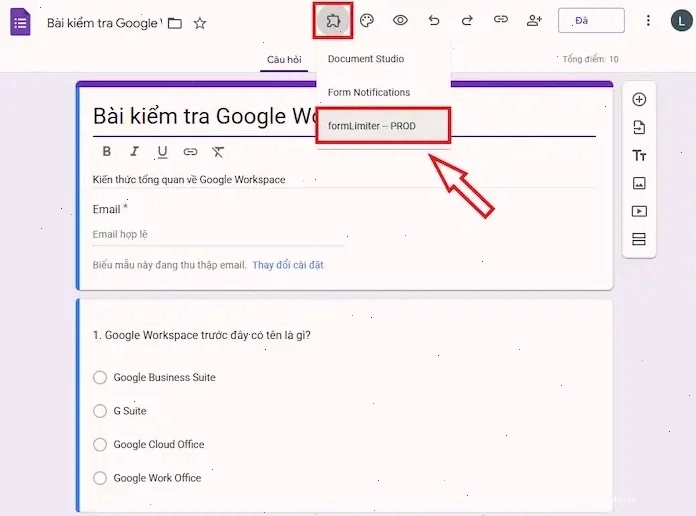This screenshot has width=696, height=516.
Task: Redo last change
Action: 467,20
